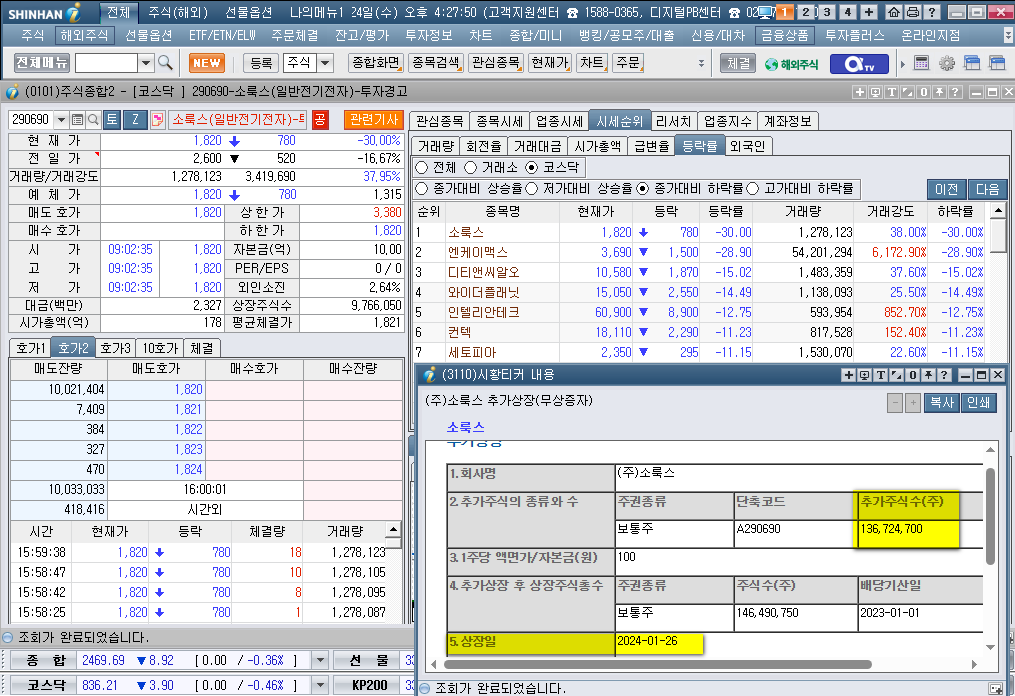Screen dimensions: 1015x696
Task: Click the 다음 button in ranking panel
Action: click(987, 189)
